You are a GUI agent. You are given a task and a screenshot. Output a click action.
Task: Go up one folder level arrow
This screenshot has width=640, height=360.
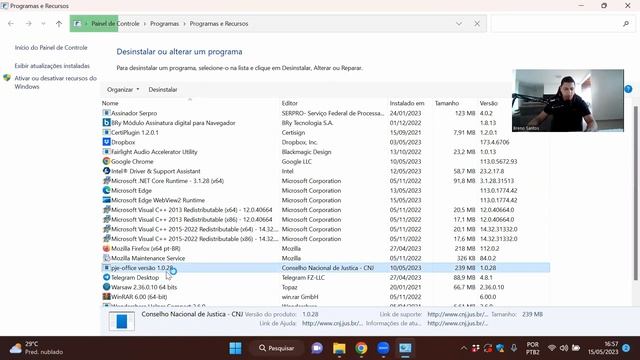(x=59, y=24)
